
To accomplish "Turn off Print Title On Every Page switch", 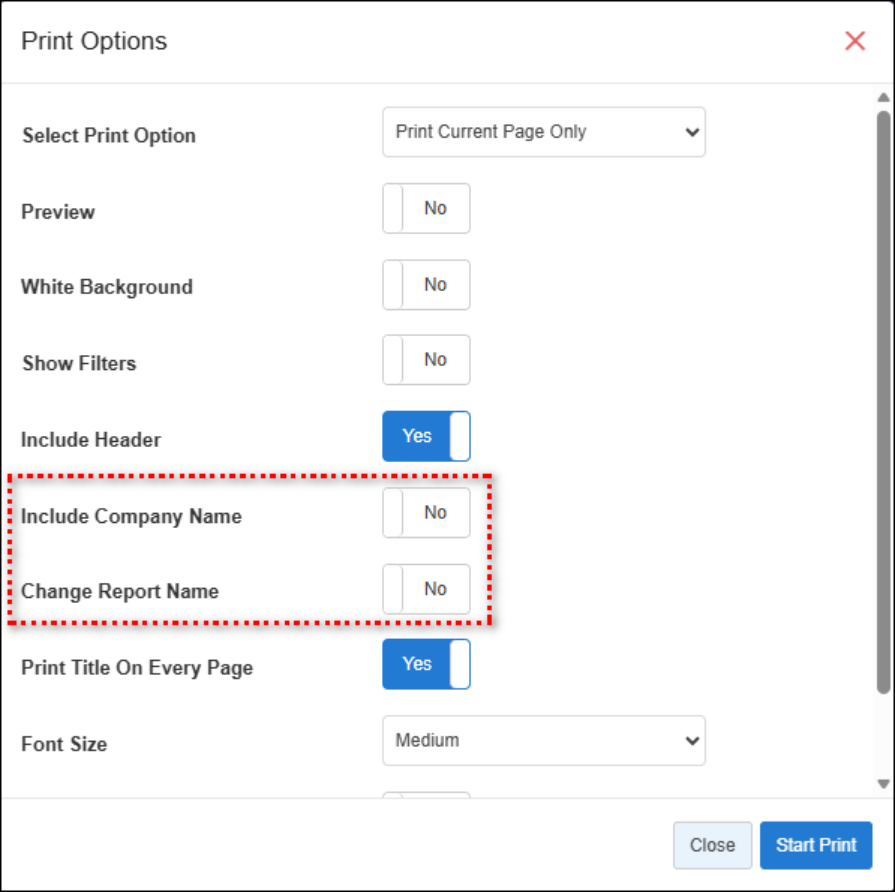I will pyautogui.click(x=426, y=664).
